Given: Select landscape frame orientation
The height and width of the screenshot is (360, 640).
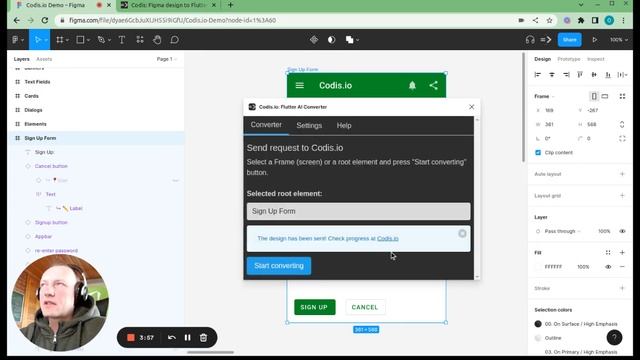Looking at the screenshot, I should [605, 96].
